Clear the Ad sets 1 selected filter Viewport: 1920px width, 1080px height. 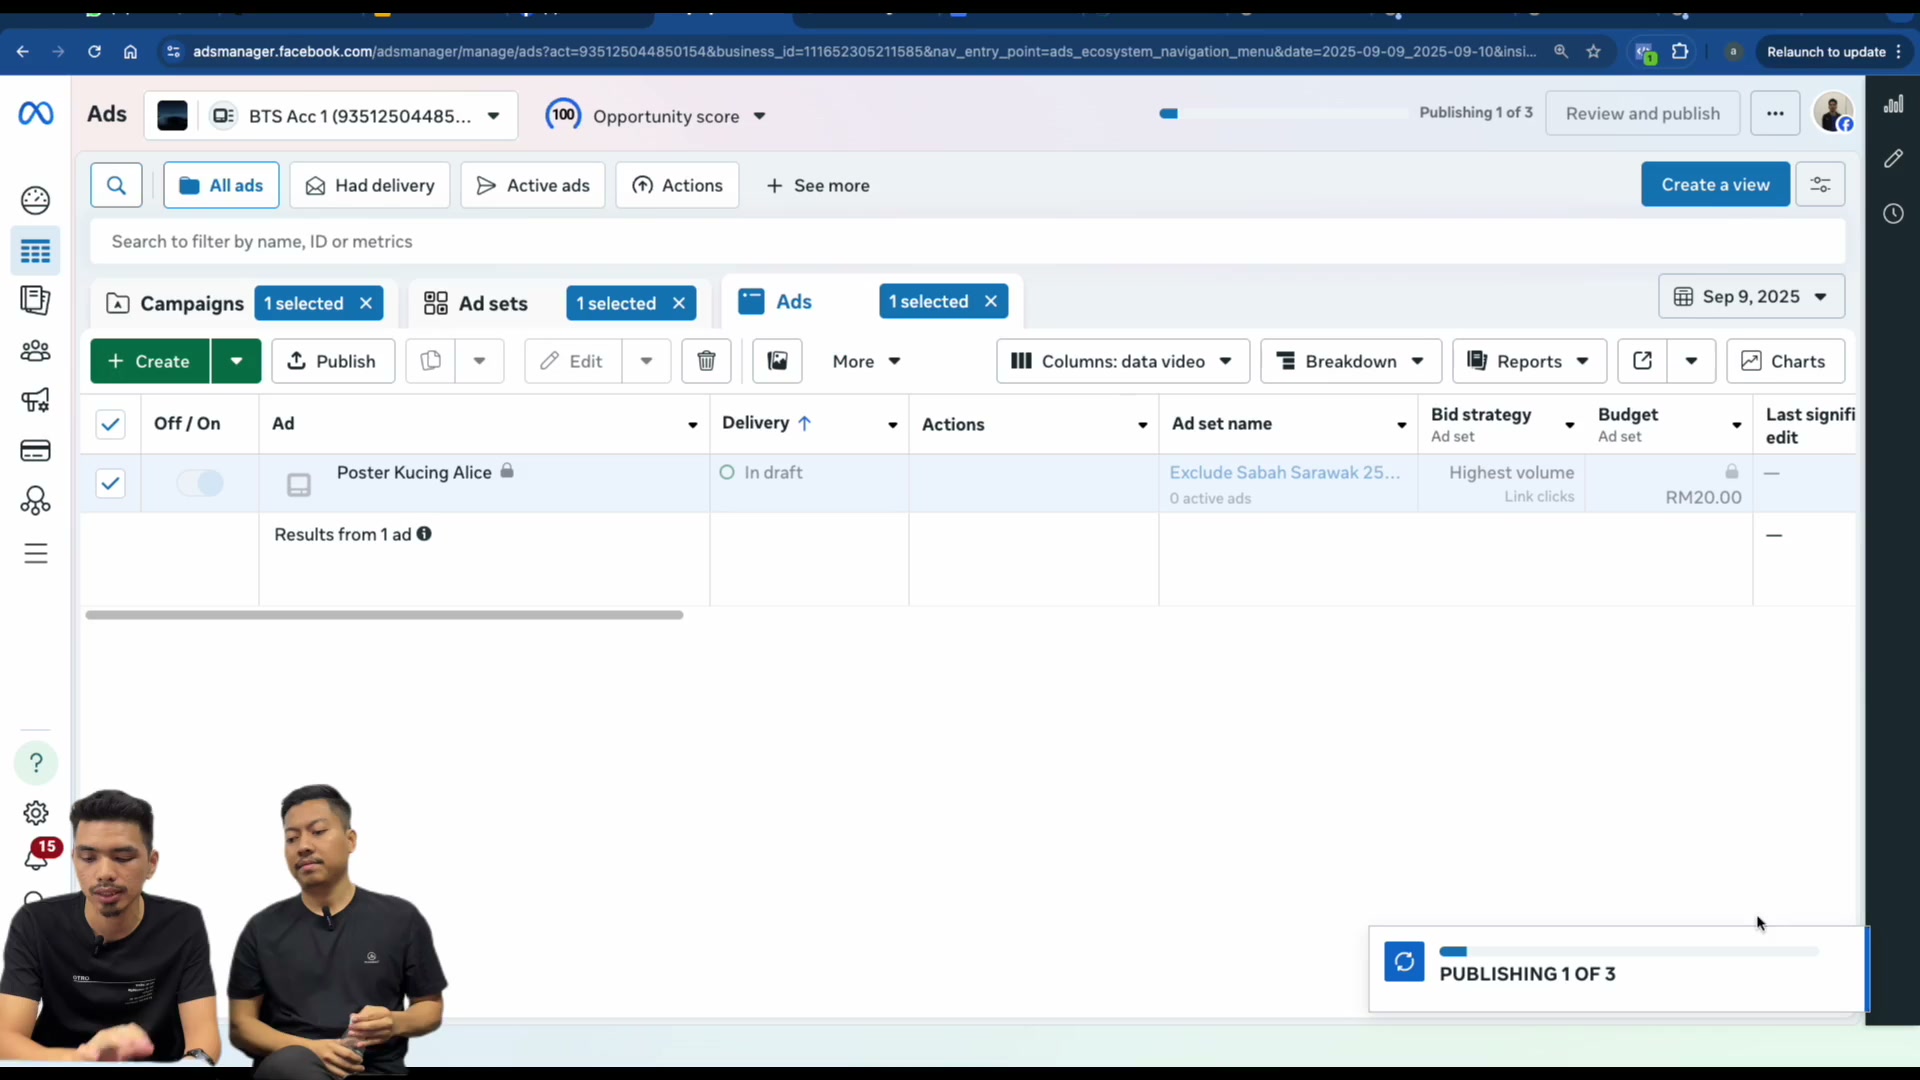point(679,303)
